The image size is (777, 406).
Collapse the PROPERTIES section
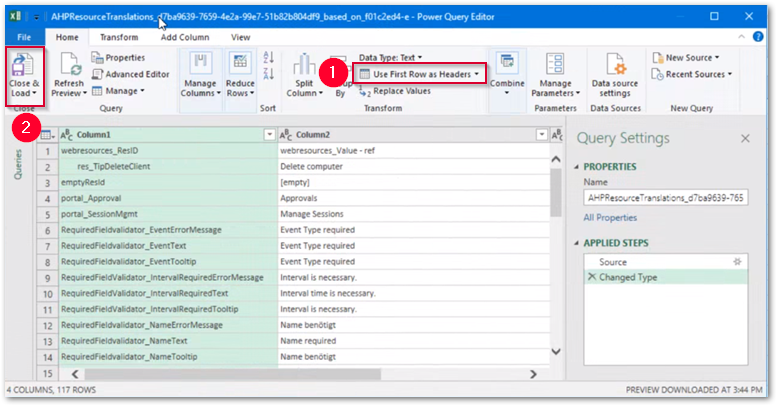coord(576,167)
